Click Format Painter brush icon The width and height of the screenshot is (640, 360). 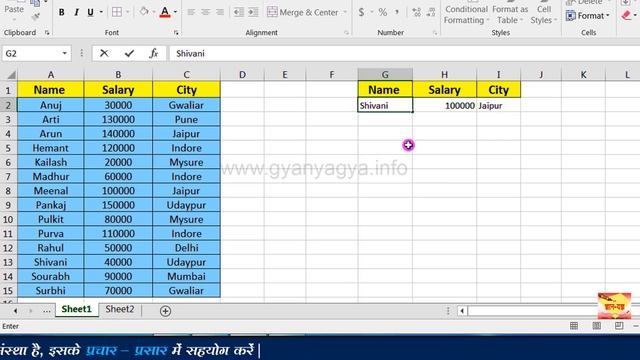pyautogui.click(x=36, y=17)
